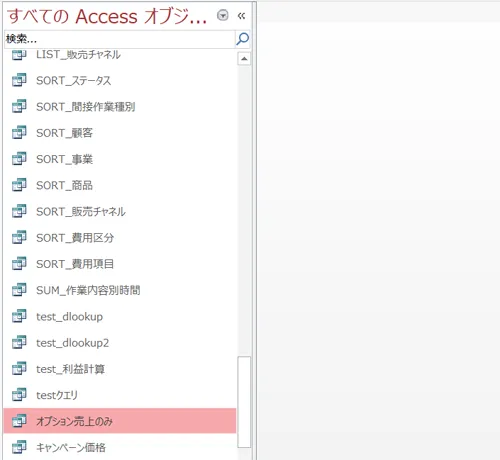This screenshot has width=500, height=460.
Task: Click すべての Access オブジェクト pane title
Action: coord(107,16)
